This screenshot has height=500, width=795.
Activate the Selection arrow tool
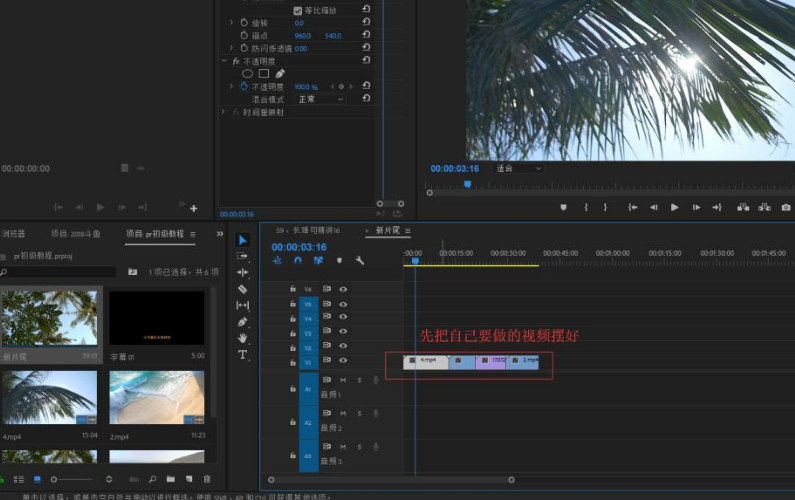click(x=242, y=240)
